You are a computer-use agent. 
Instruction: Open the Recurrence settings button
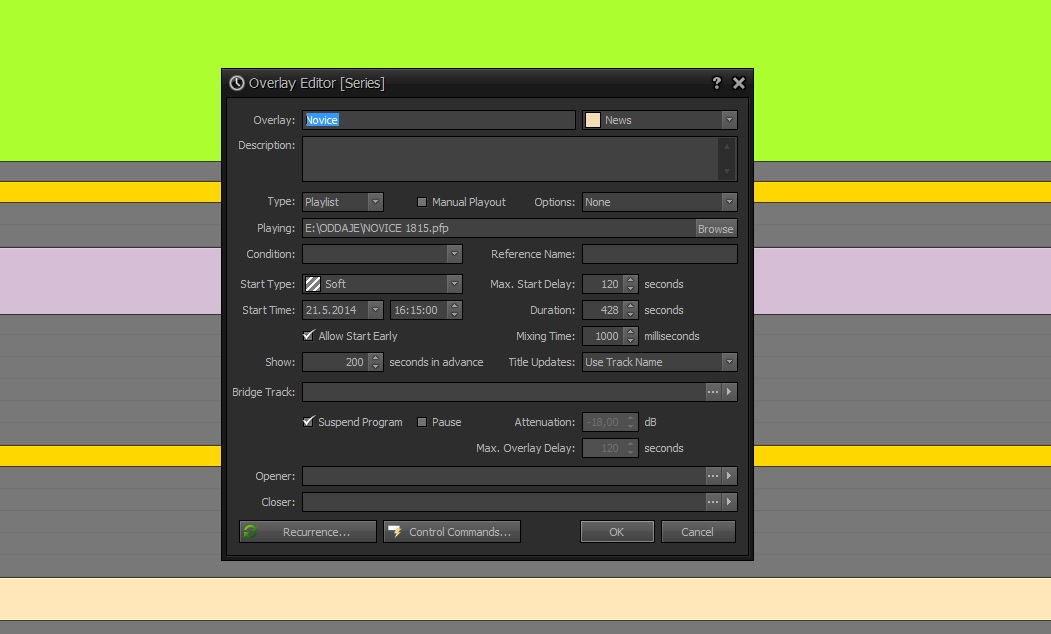click(308, 531)
